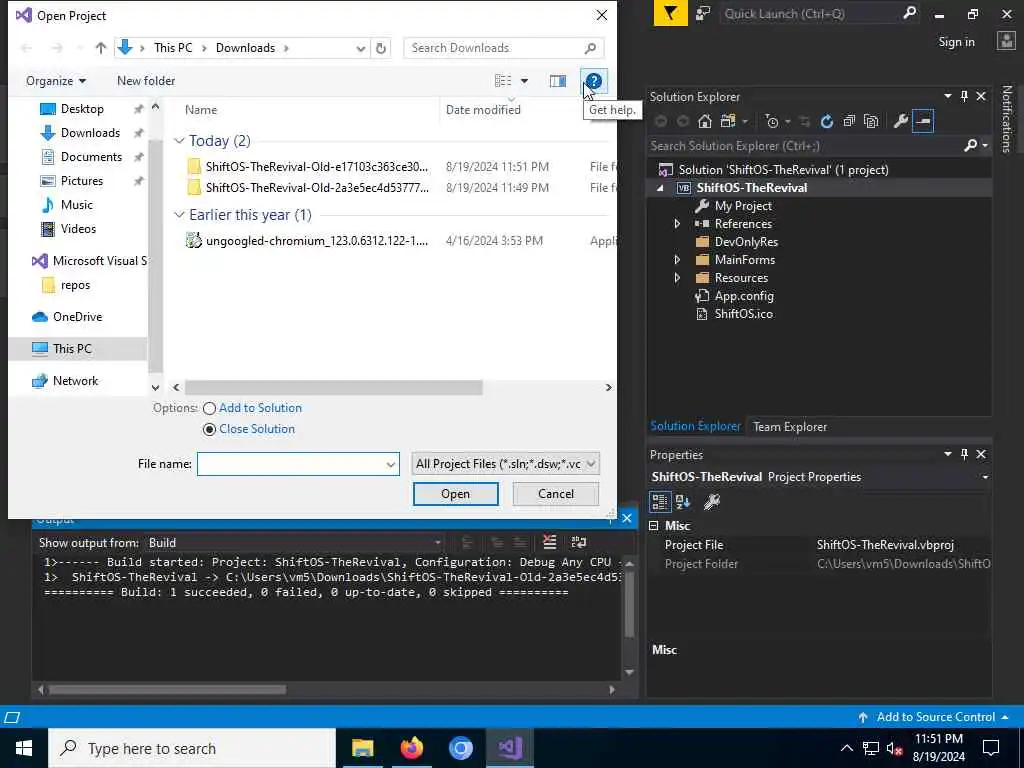The image size is (1024, 768).
Task: Click the Windows Start button
Action: click(24, 748)
